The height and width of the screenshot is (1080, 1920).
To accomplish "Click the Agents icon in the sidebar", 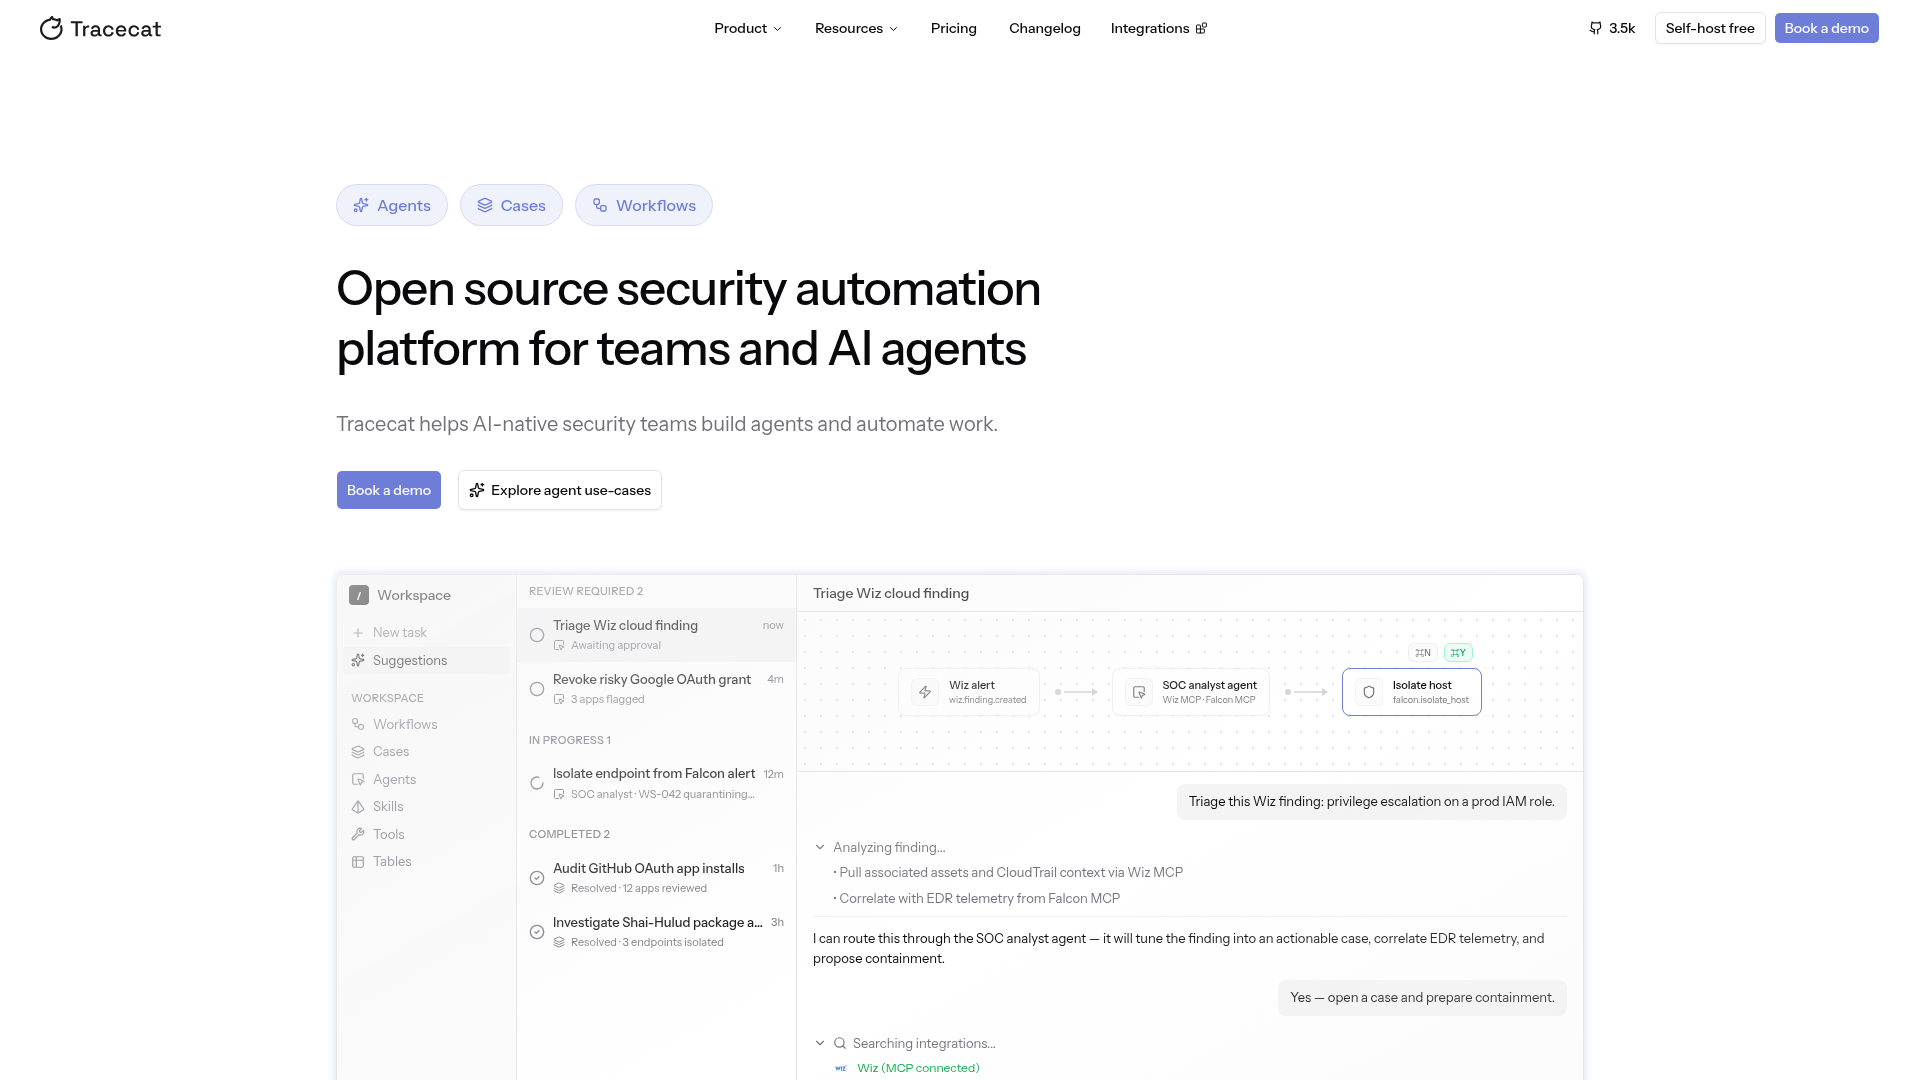I will point(358,779).
